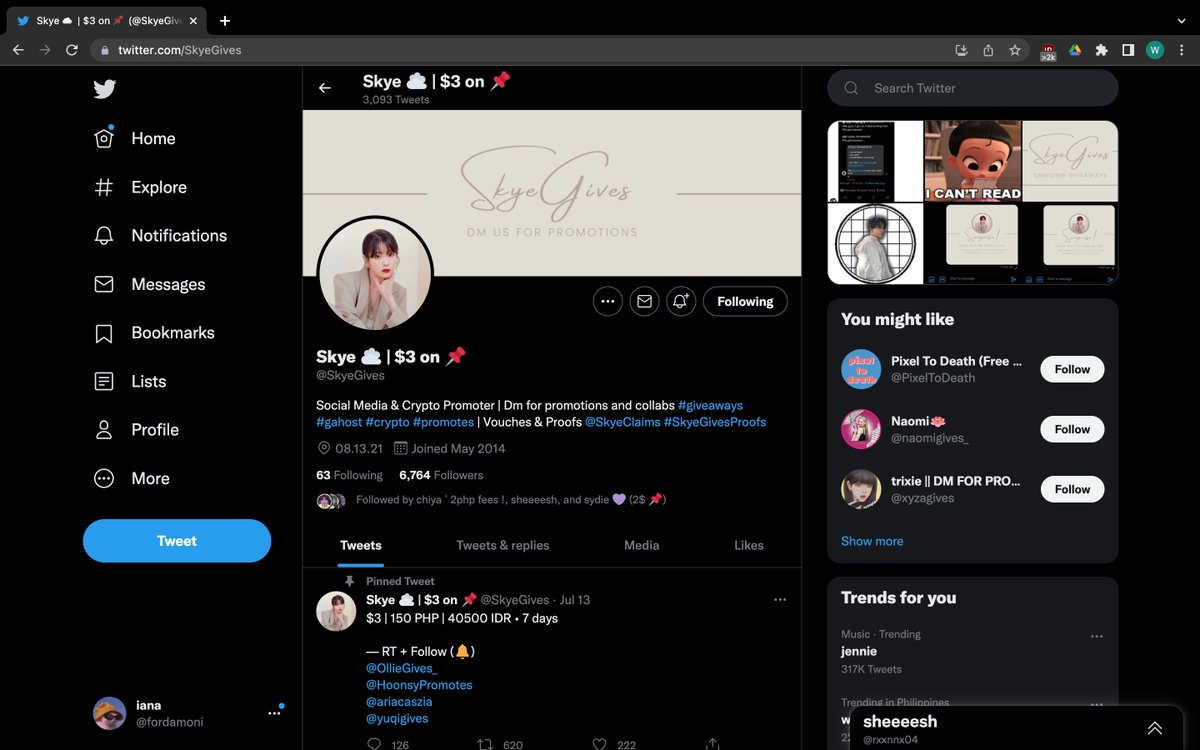The width and height of the screenshot is (1200, 750).
Task: Click @yuqigives mention
Action: point(398,718)
